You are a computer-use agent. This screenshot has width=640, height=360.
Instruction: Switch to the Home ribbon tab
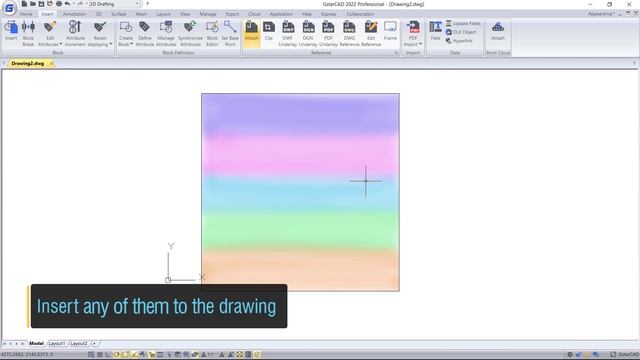(x=26, y=14)
